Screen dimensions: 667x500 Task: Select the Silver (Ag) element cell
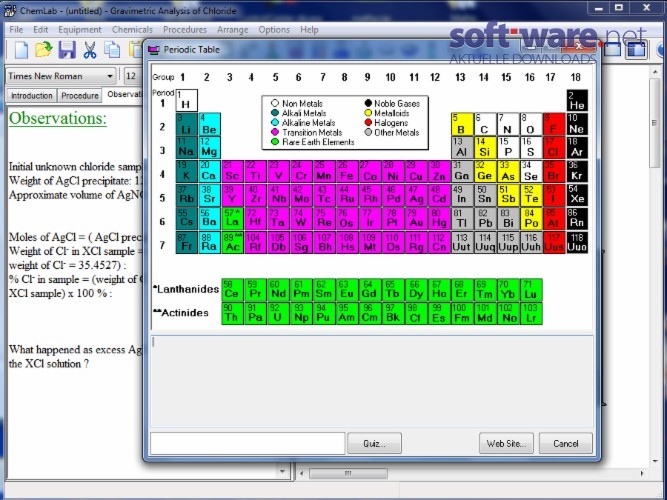[416, 195]
